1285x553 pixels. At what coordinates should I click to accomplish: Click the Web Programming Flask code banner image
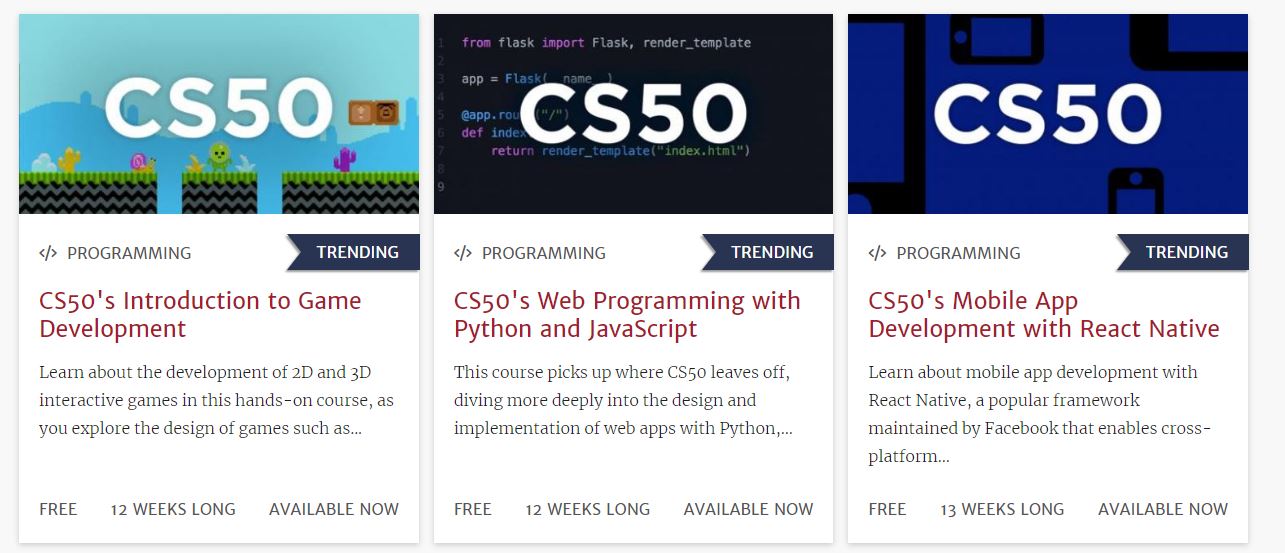[x=633, y=114]
